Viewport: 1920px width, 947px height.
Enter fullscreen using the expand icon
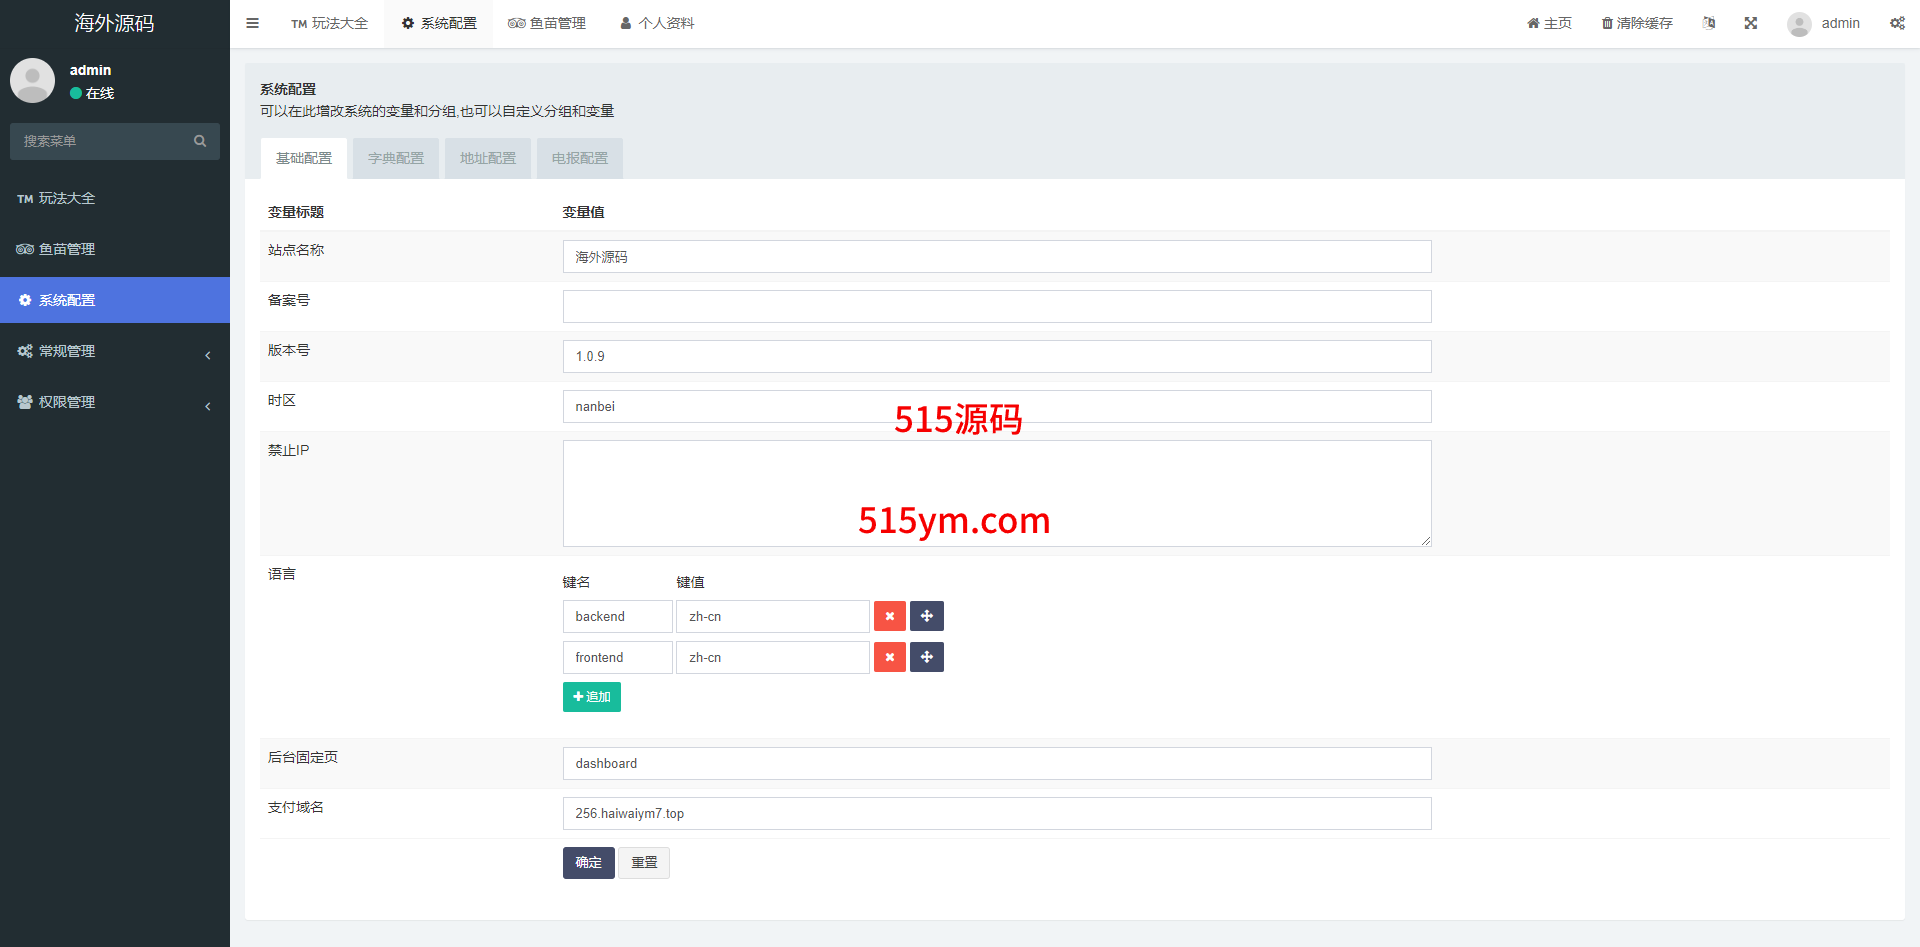[1751, 23]
